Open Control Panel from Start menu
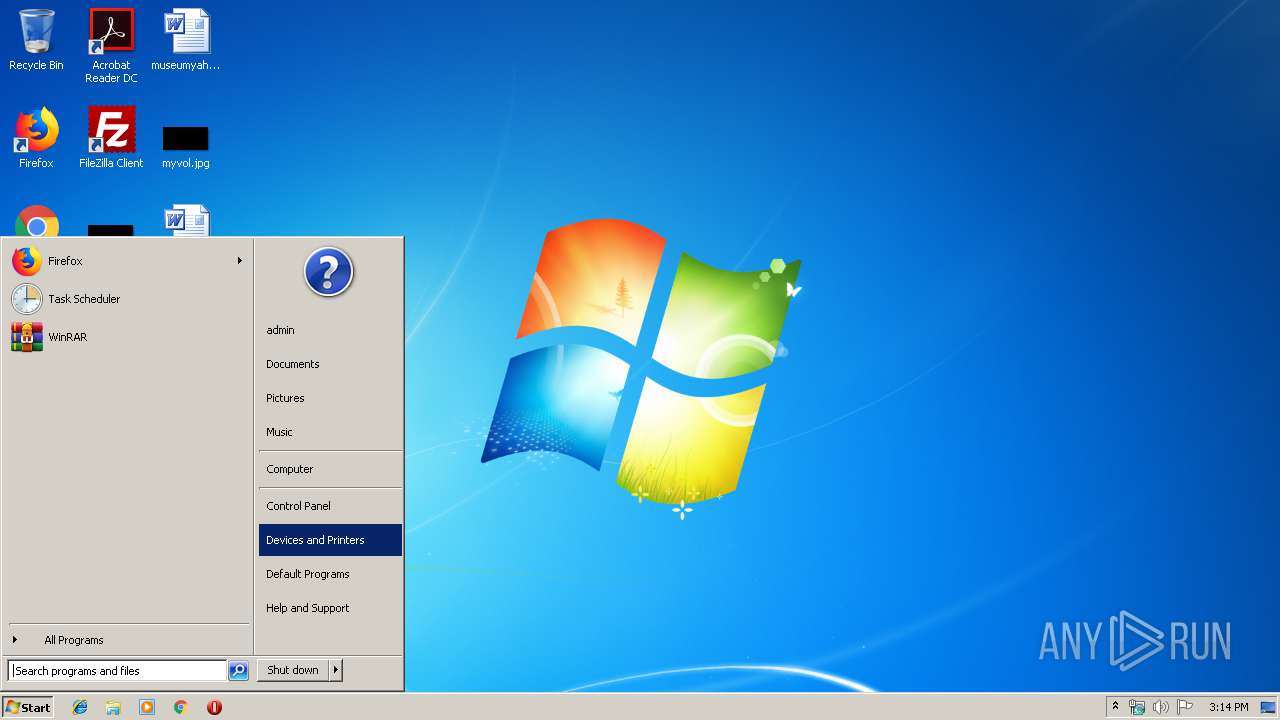 pos(330,506)
